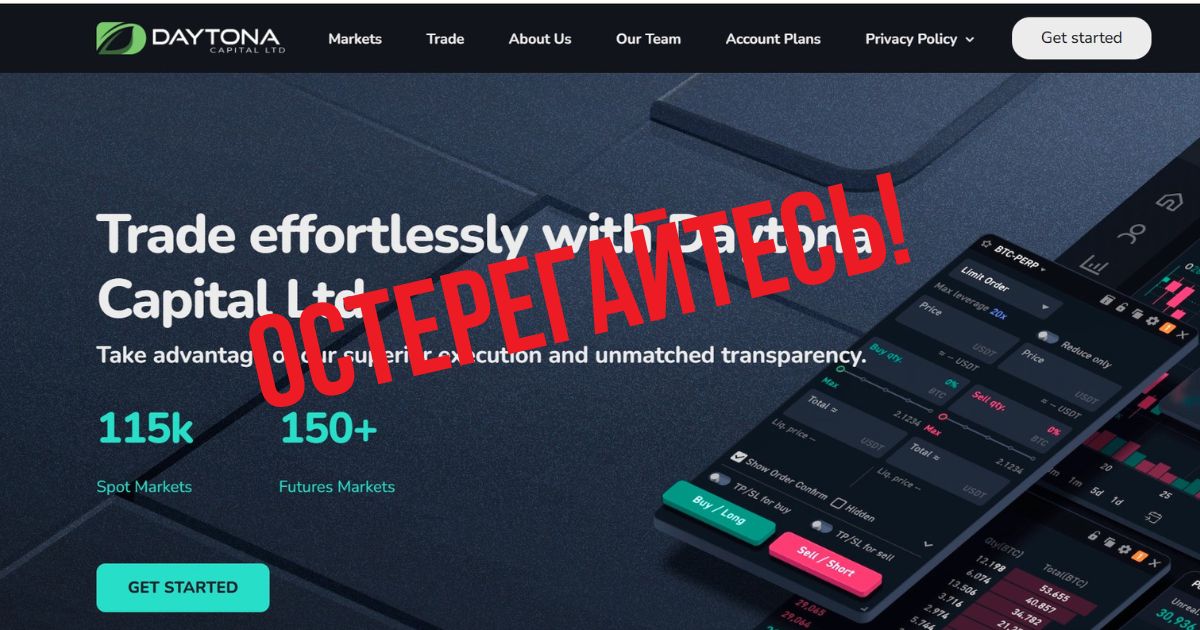Click the gear settings icon in the order panel
Viewport: 1200px width, 630px height.
point(1152,321)
